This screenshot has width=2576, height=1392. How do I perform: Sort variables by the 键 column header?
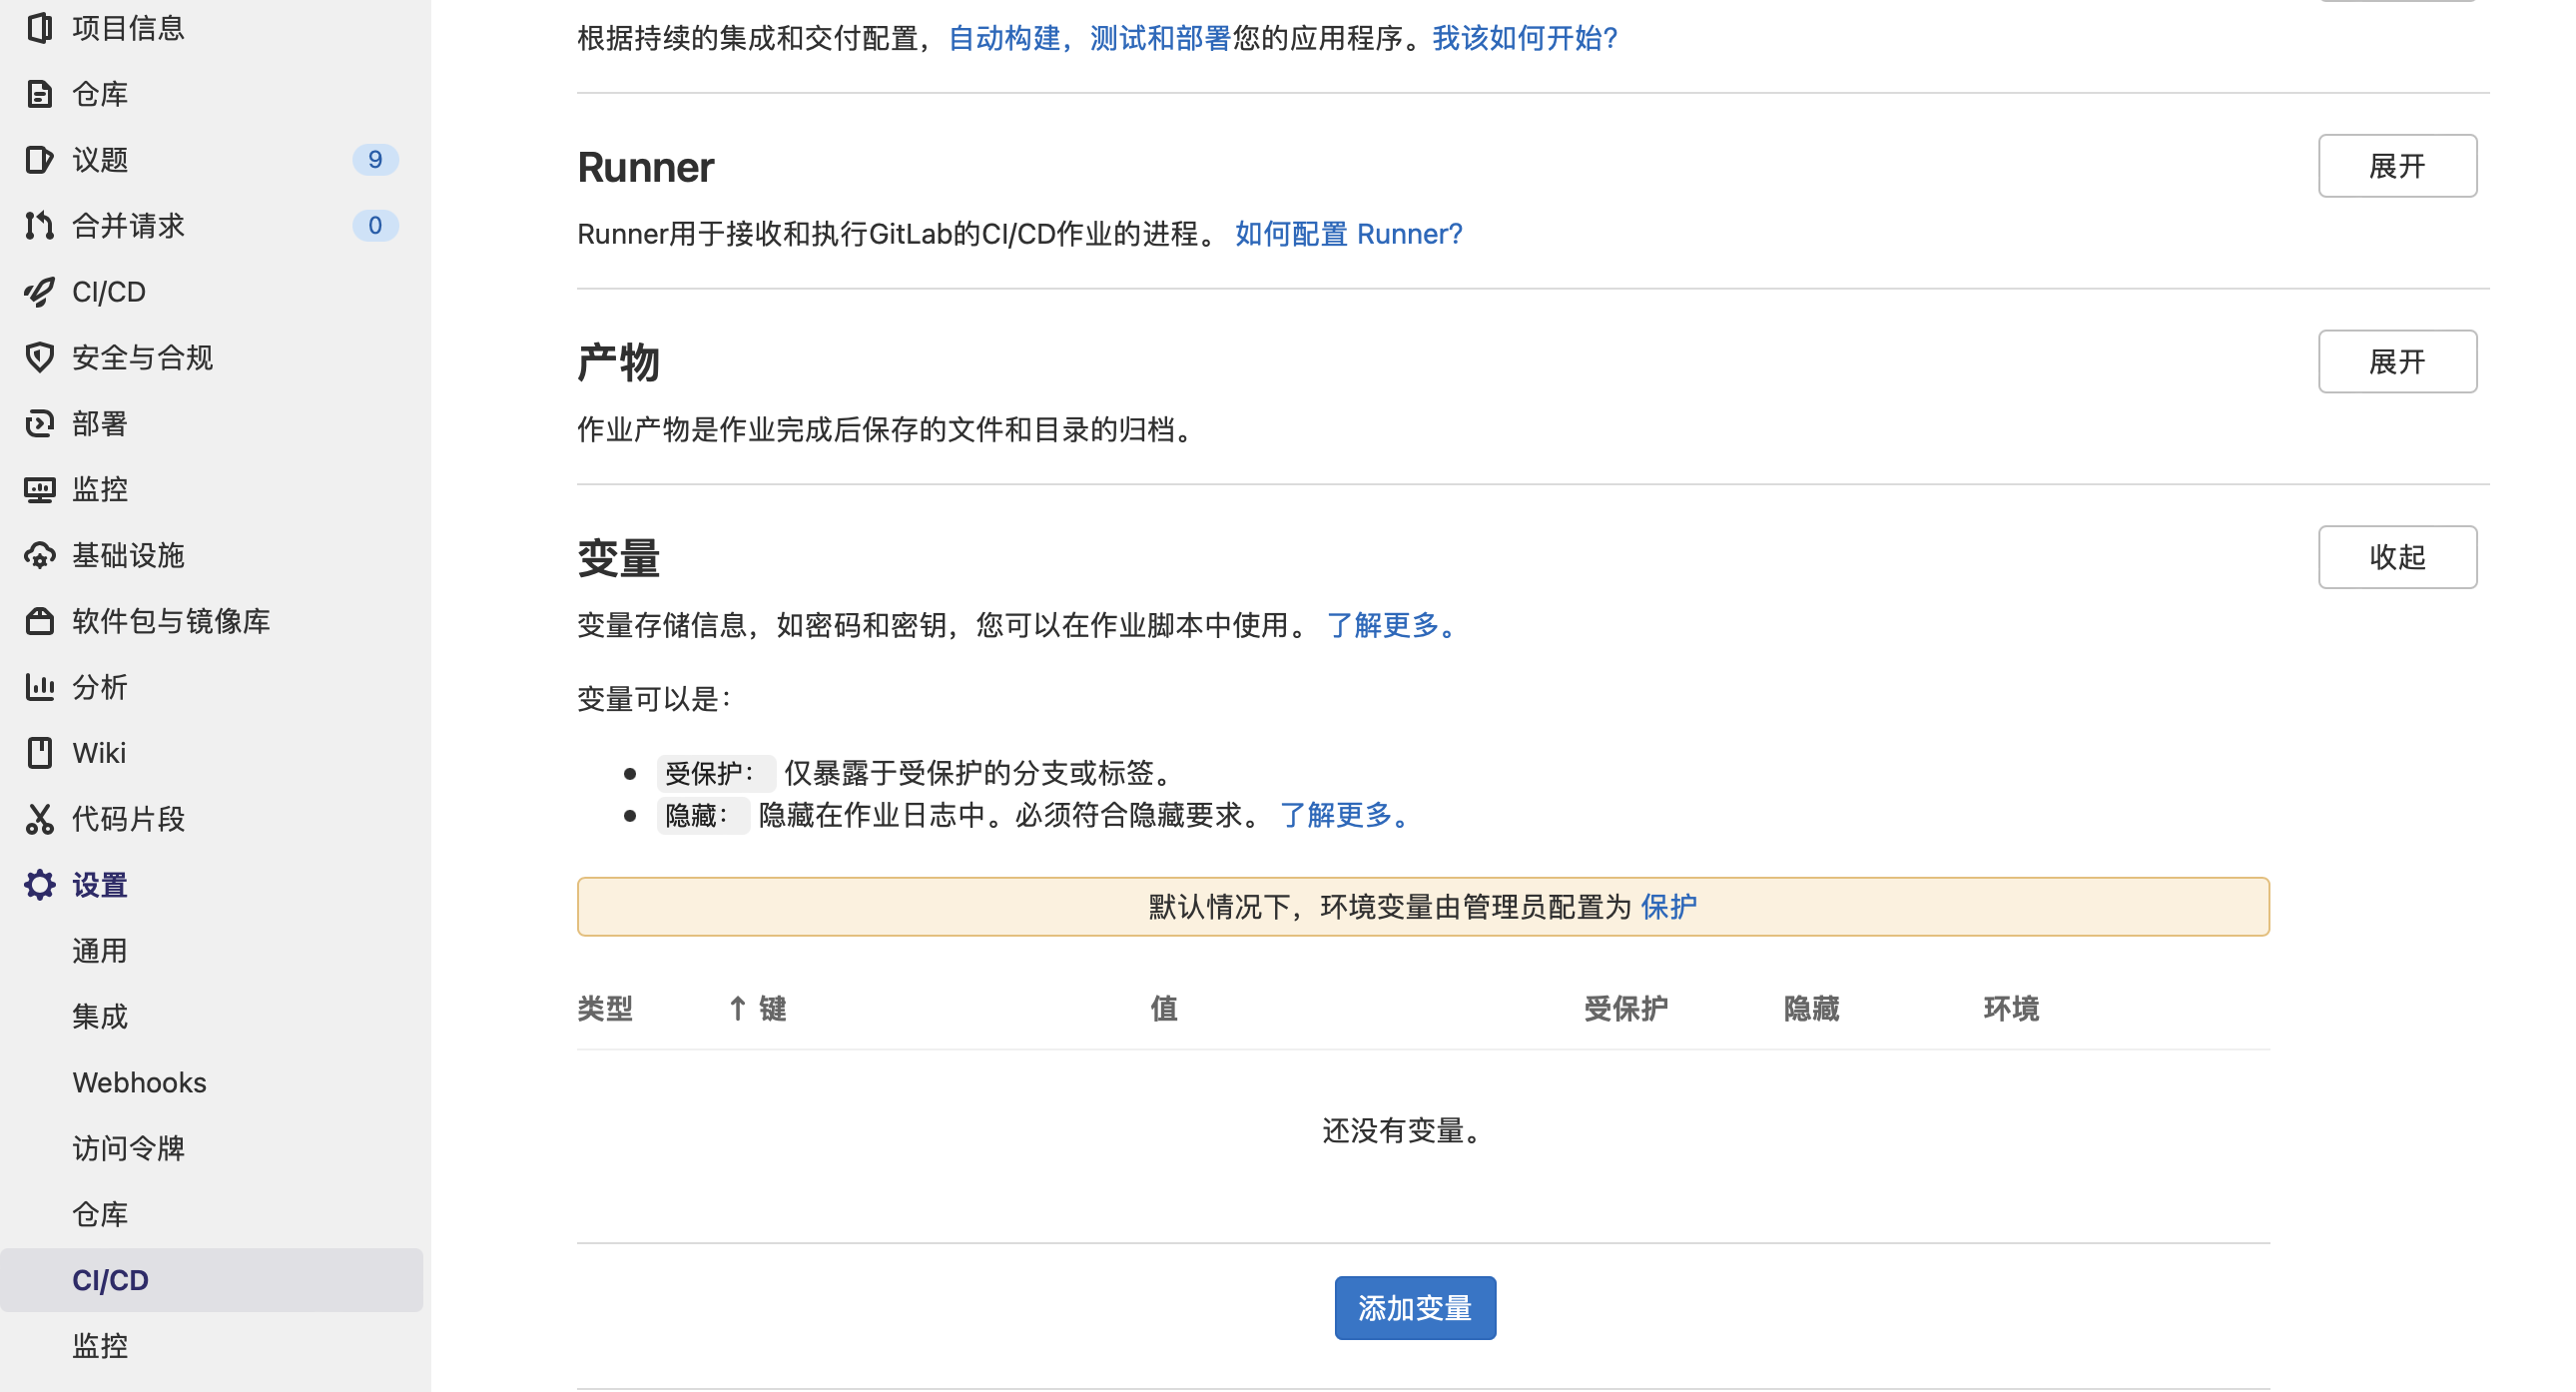click(771, 1008)
